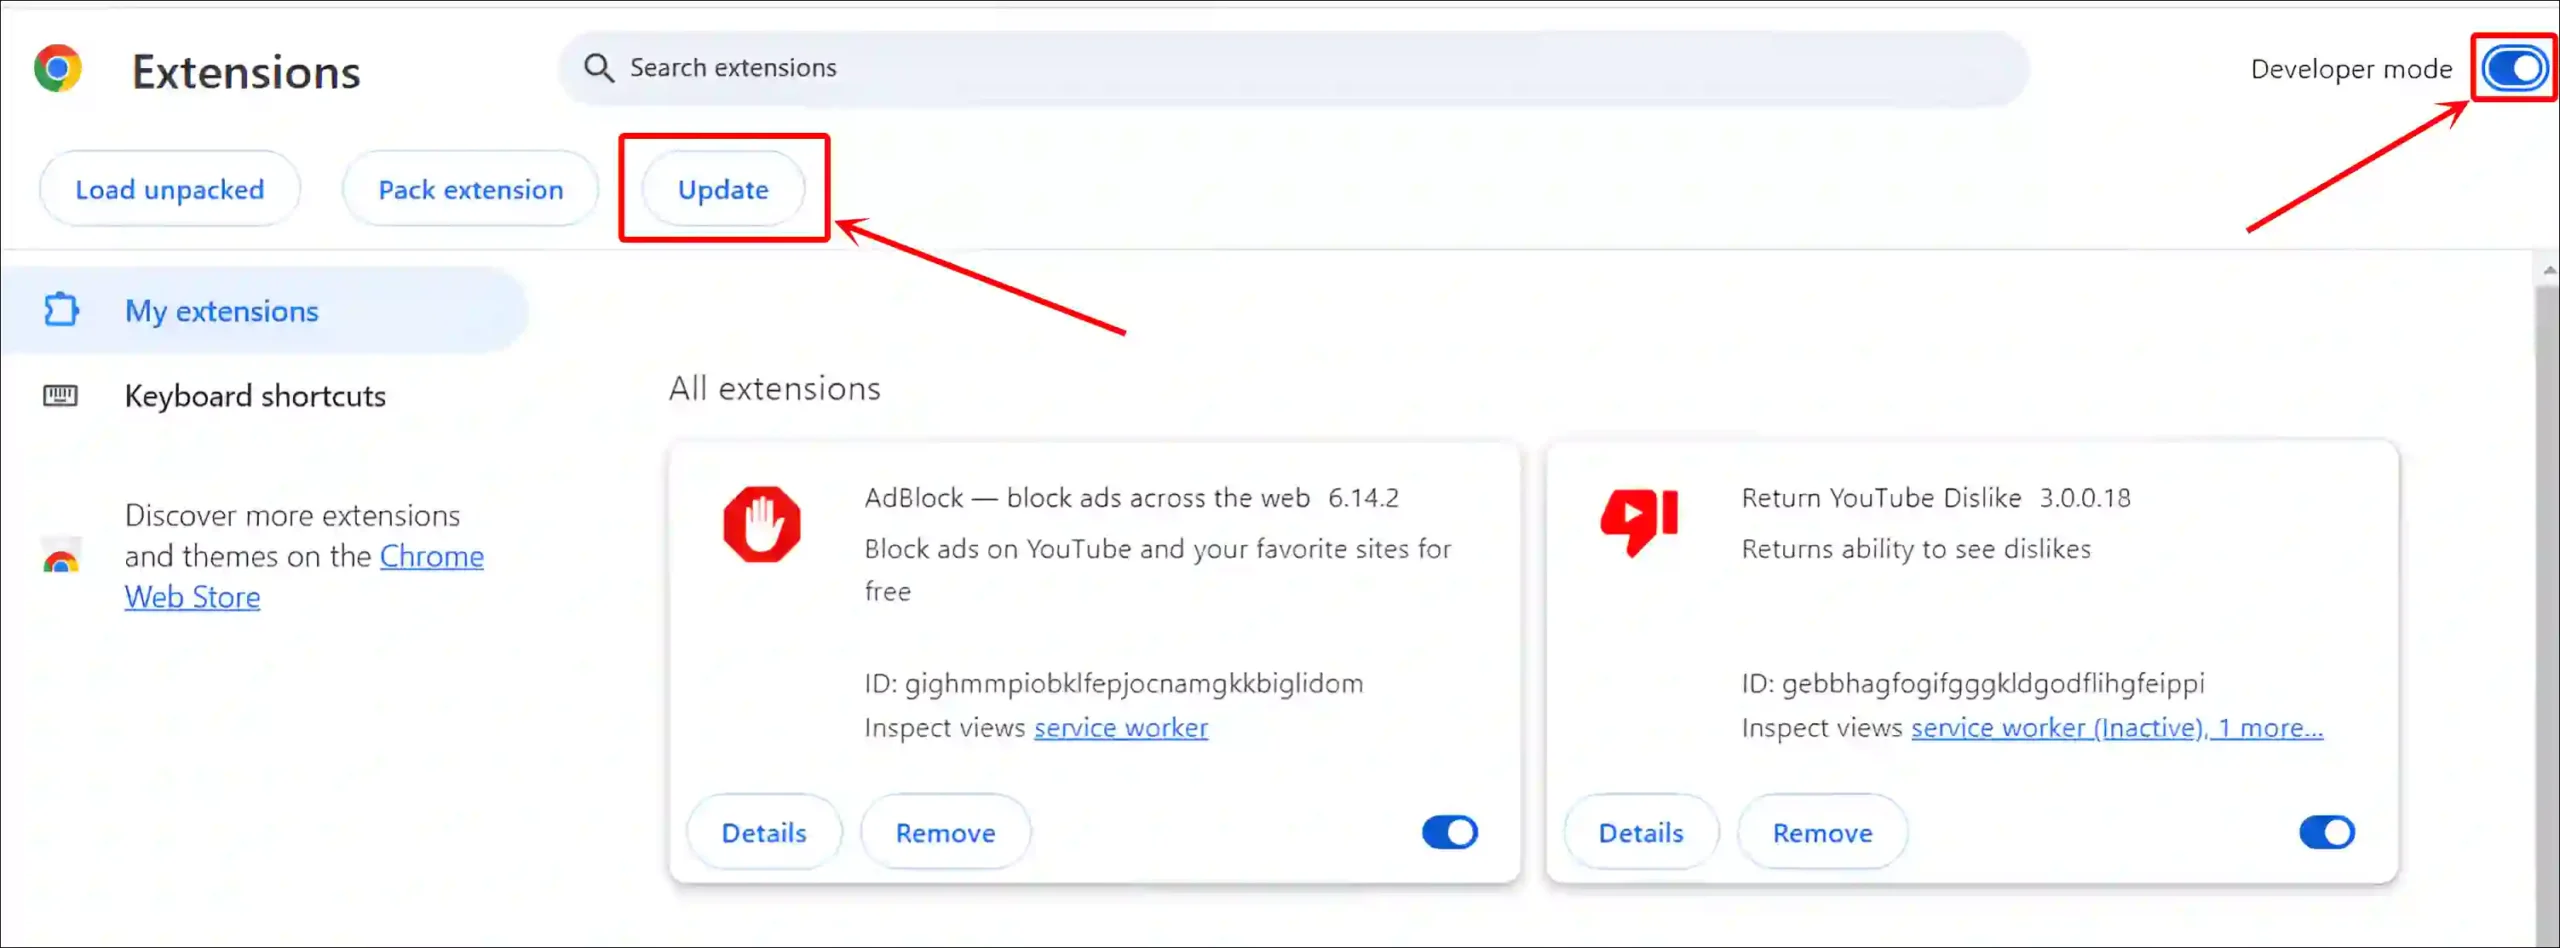The height and width of the screenshot is (948, 2560).
Task: Click the search magnifier icon
Action: [x=599, y=68]
